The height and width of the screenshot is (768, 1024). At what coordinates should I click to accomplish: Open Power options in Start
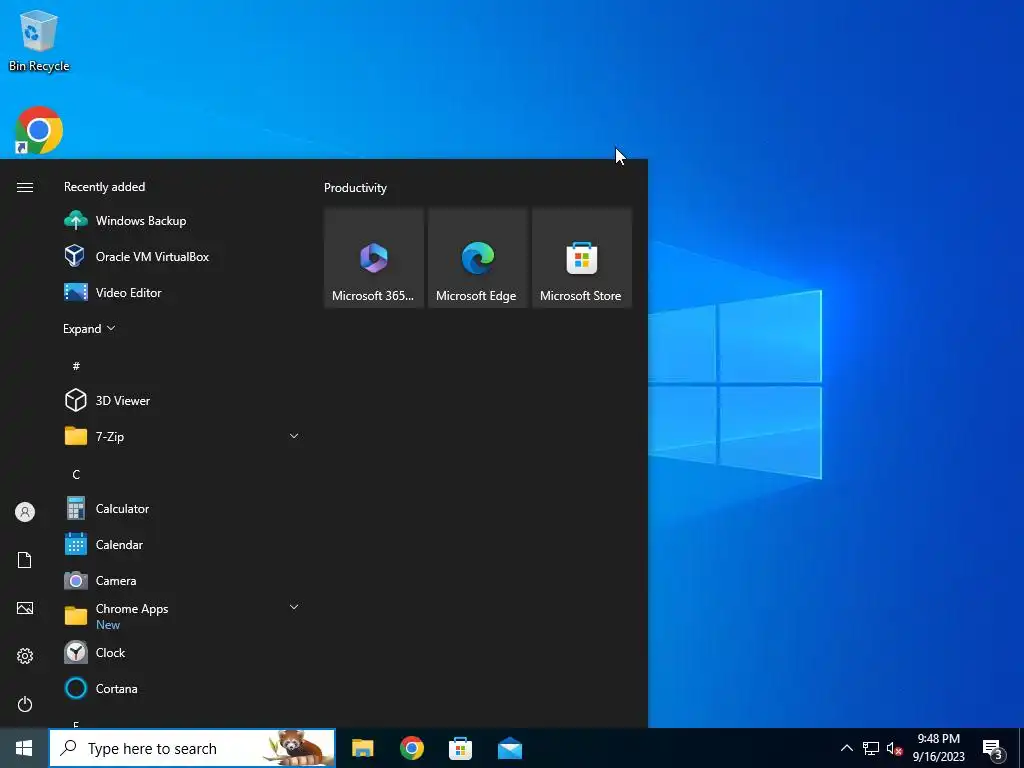pyautogui.click(x=25, y=704)
